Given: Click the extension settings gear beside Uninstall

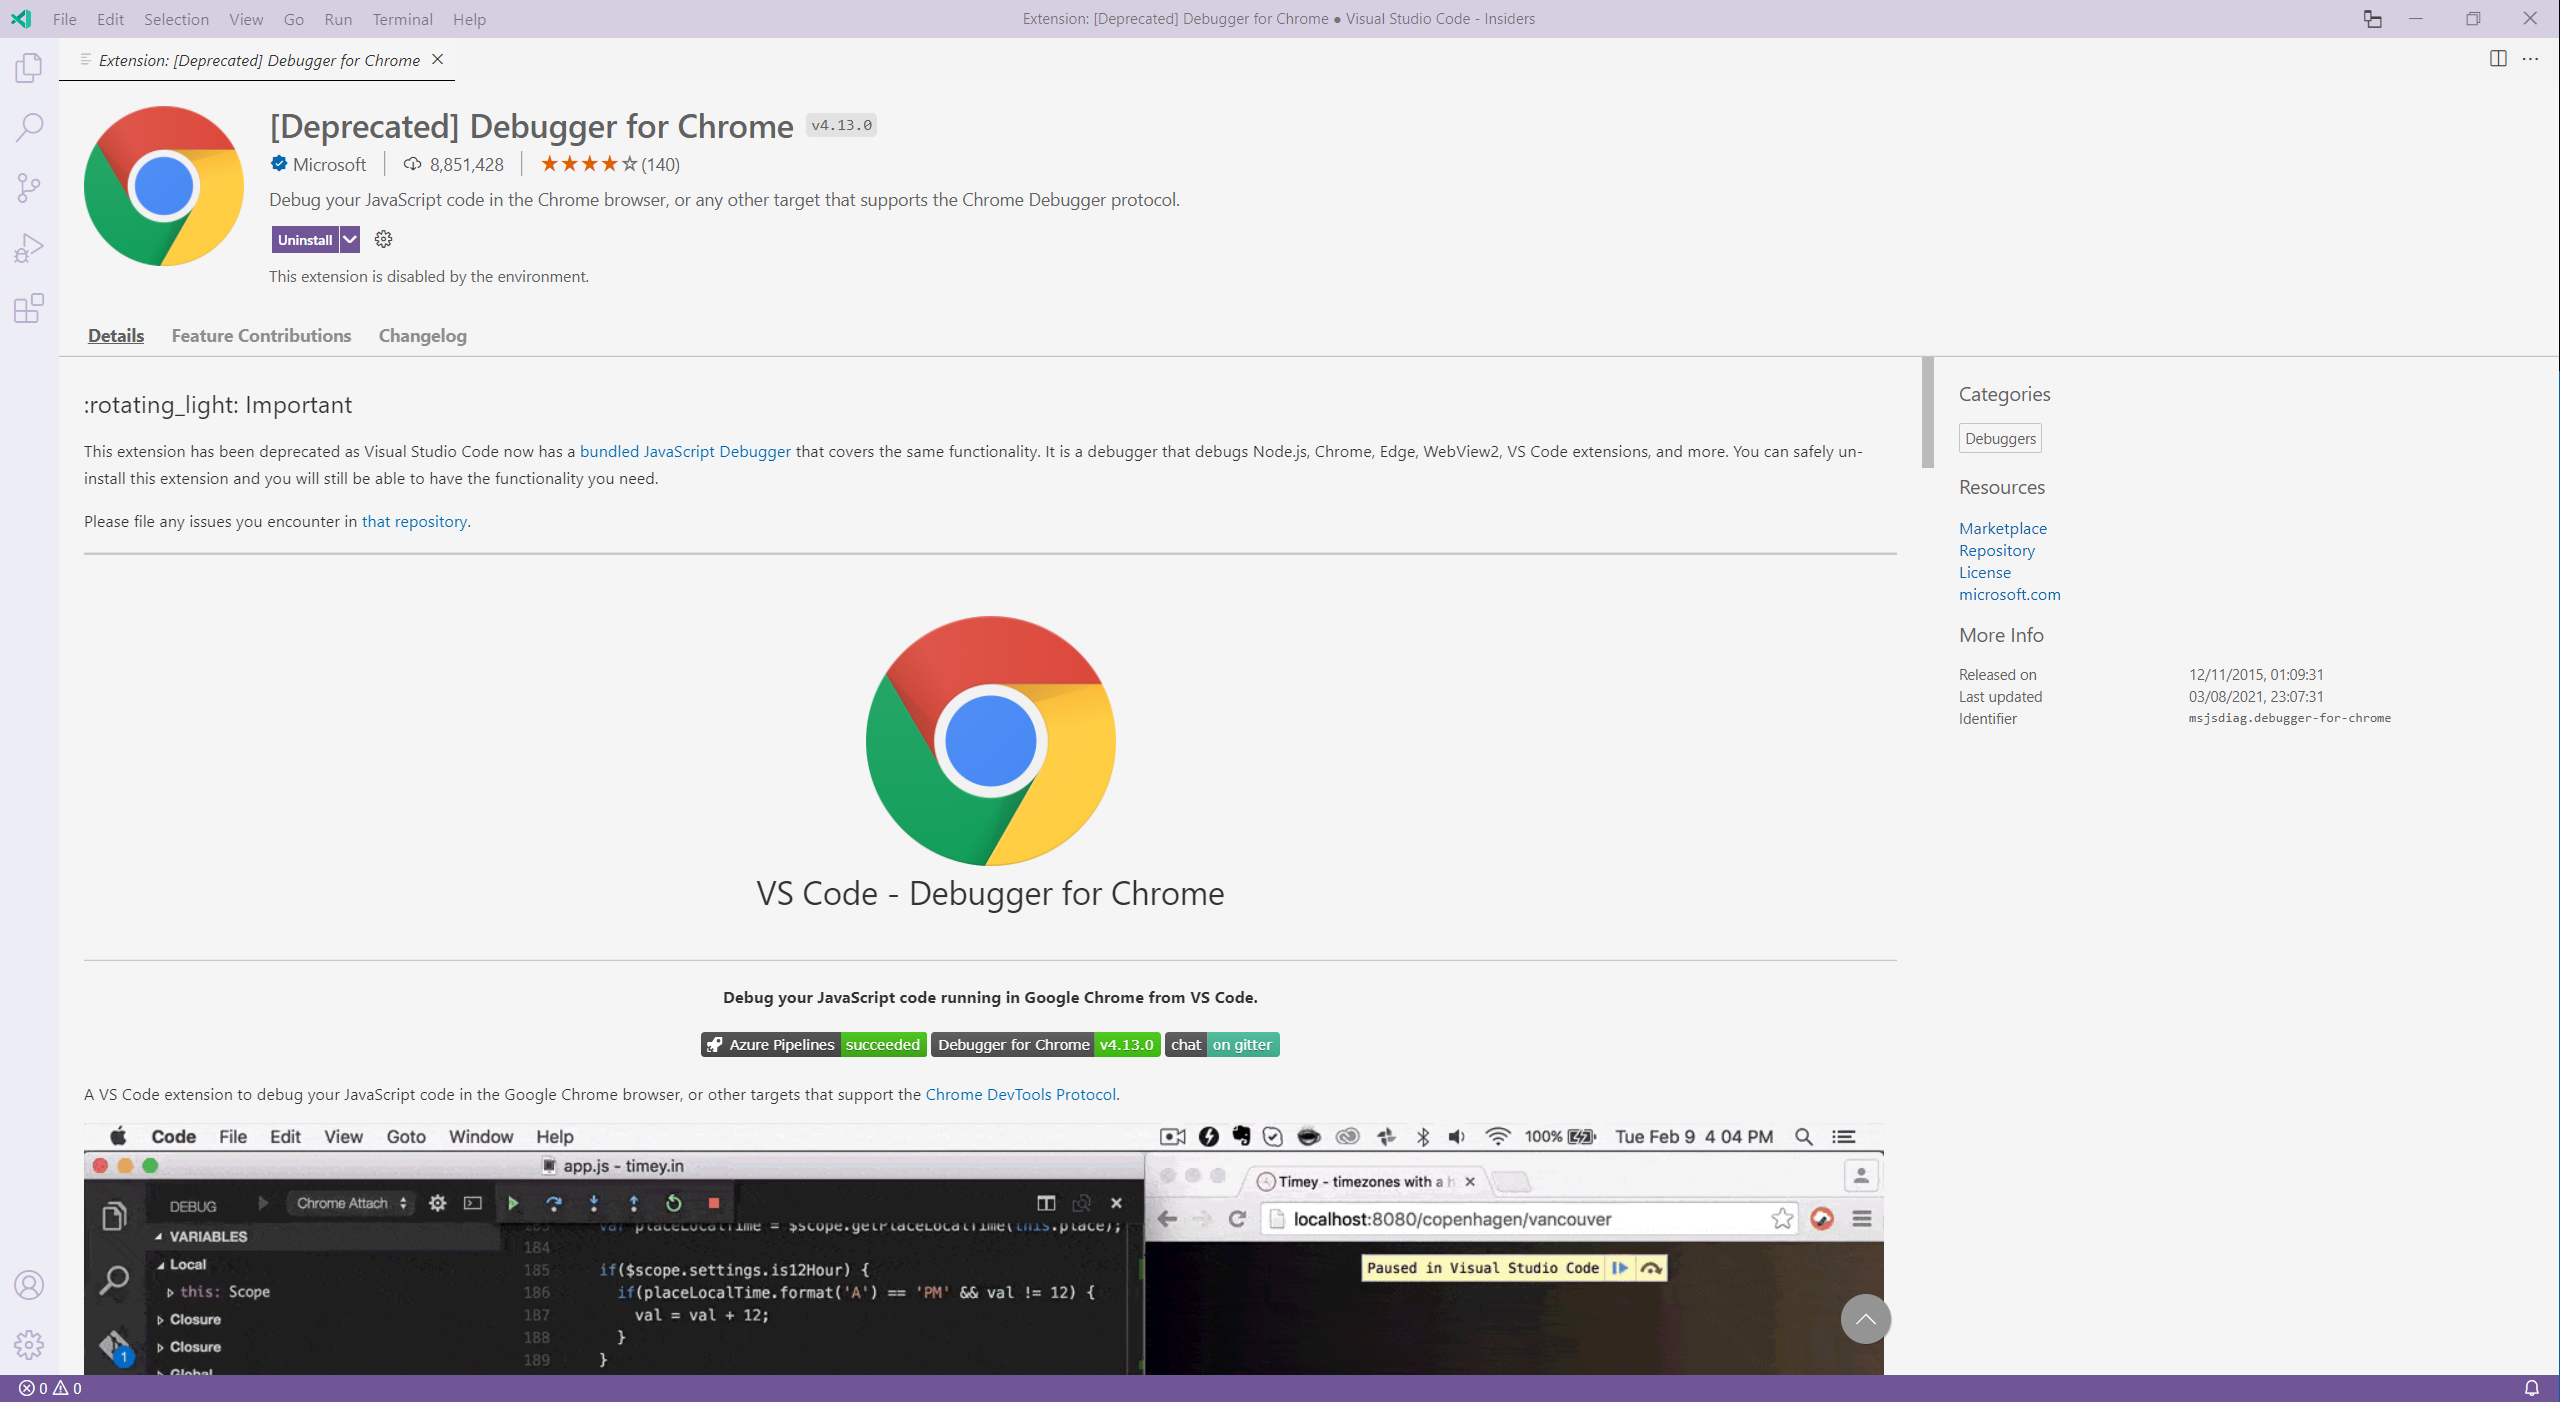Looking at the screenshot, I should click(x=382, y=239).
